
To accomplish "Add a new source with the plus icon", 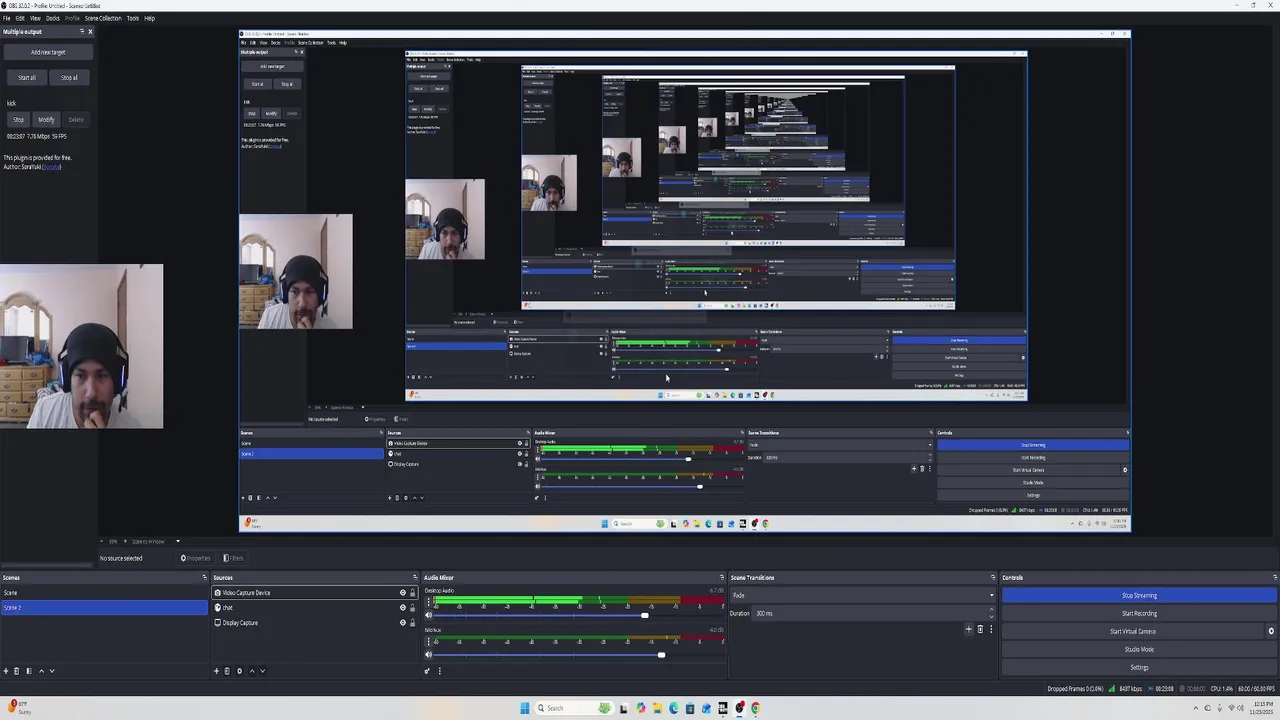I will [216, 671].
